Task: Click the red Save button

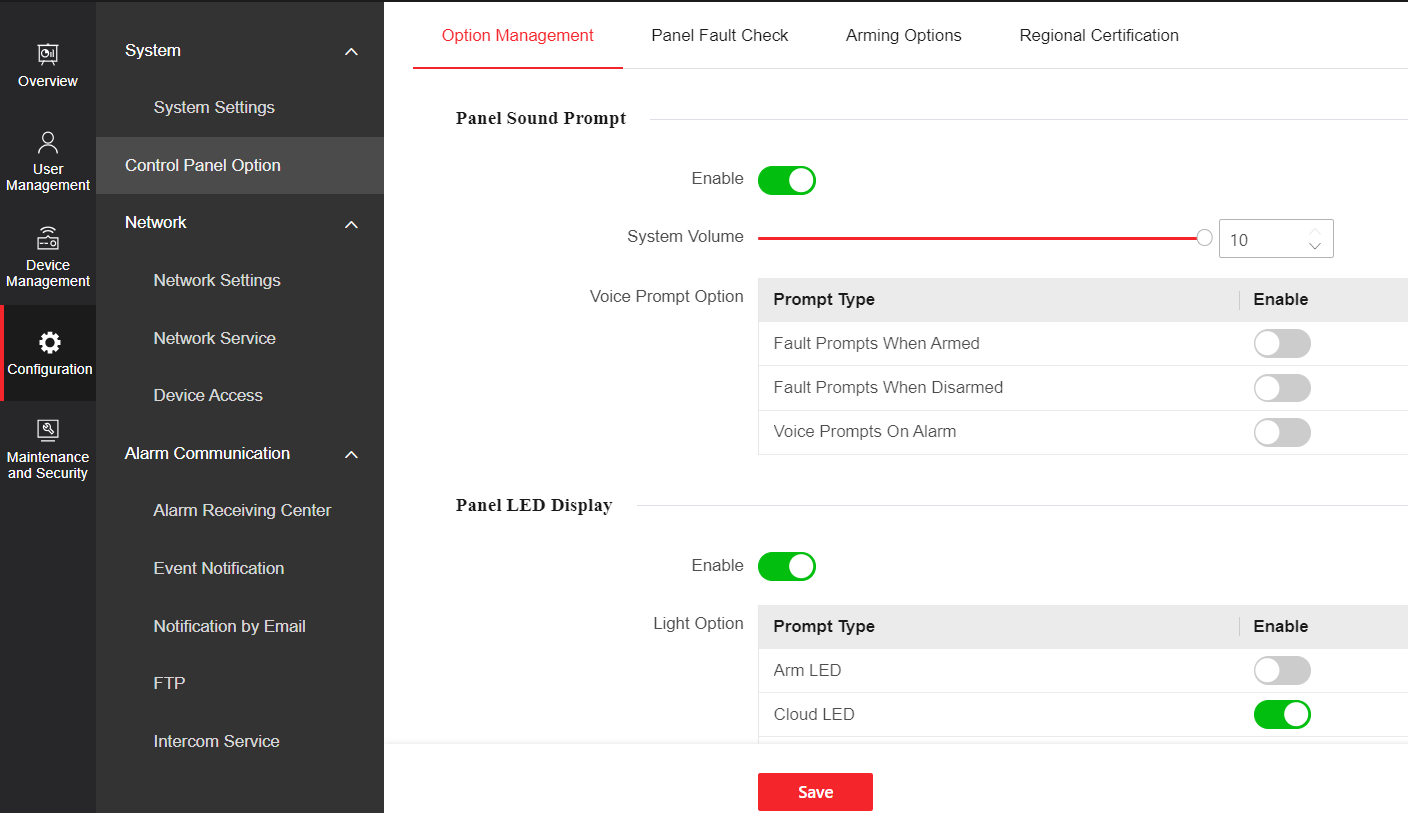Action: click(x=814, y=791)
